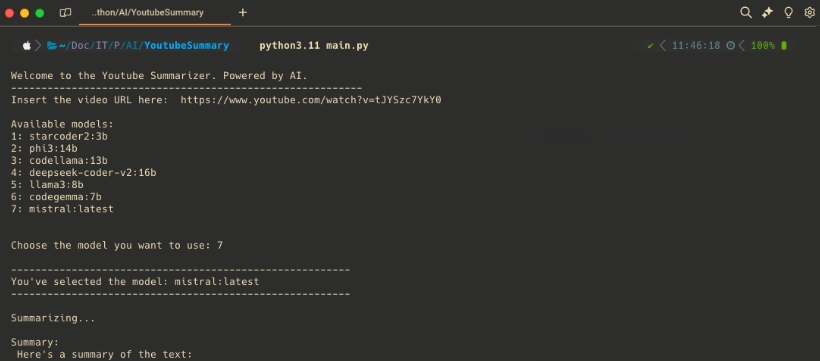Open a new tab with plus button

[x=243, y=13]
